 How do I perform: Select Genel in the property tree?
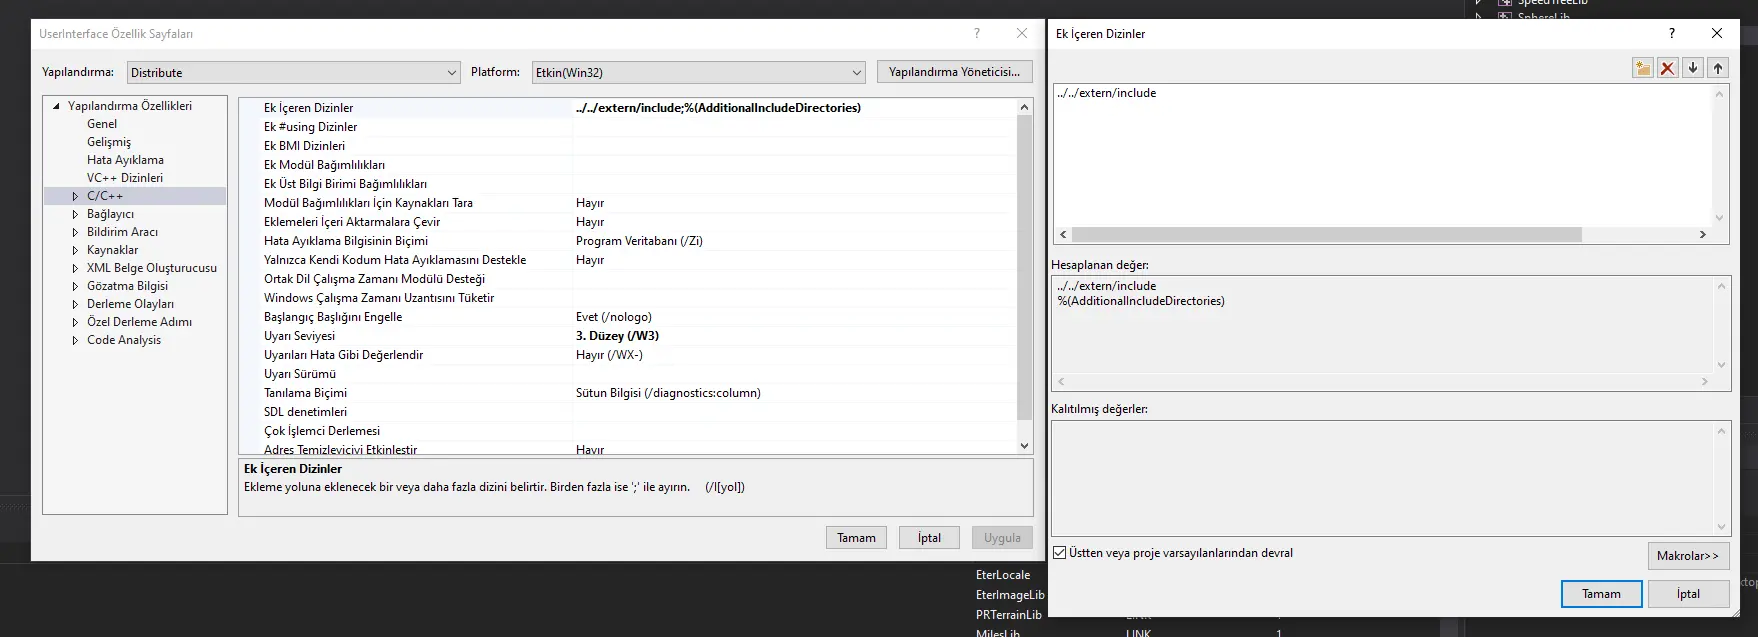click(x=102, y=124)
